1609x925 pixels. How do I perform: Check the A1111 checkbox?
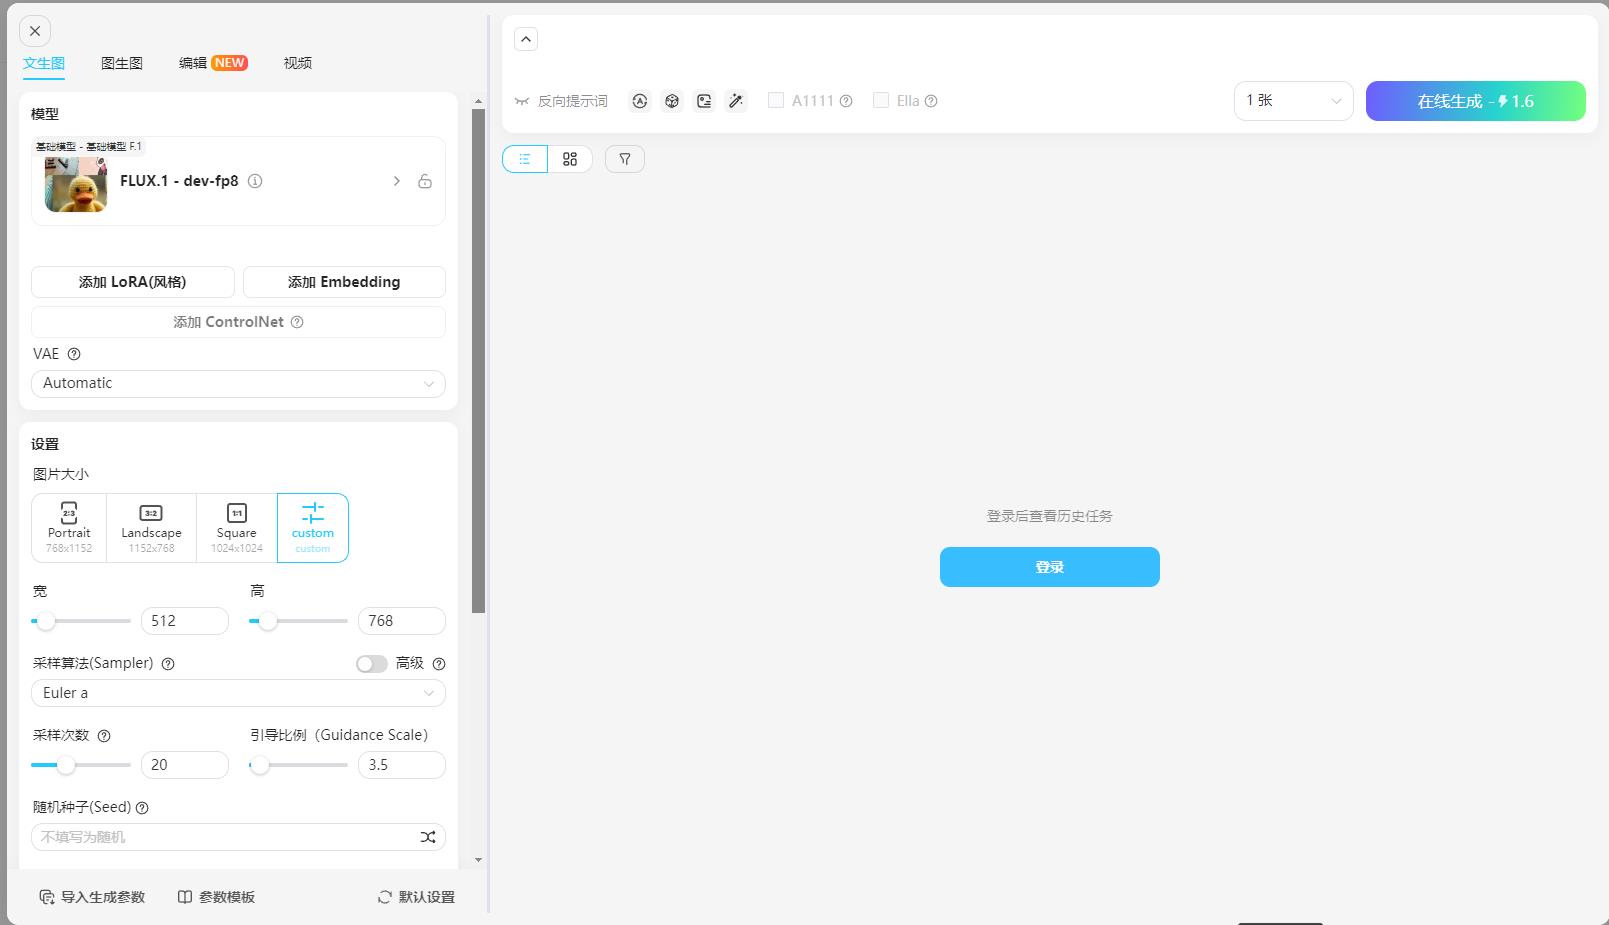tap(776, 101)
